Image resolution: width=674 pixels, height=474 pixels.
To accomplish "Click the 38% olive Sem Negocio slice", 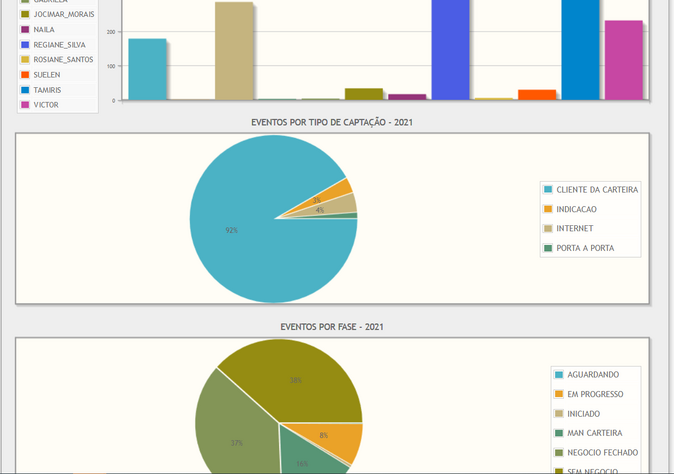I will pyautogui.click(x=297, y=378).
